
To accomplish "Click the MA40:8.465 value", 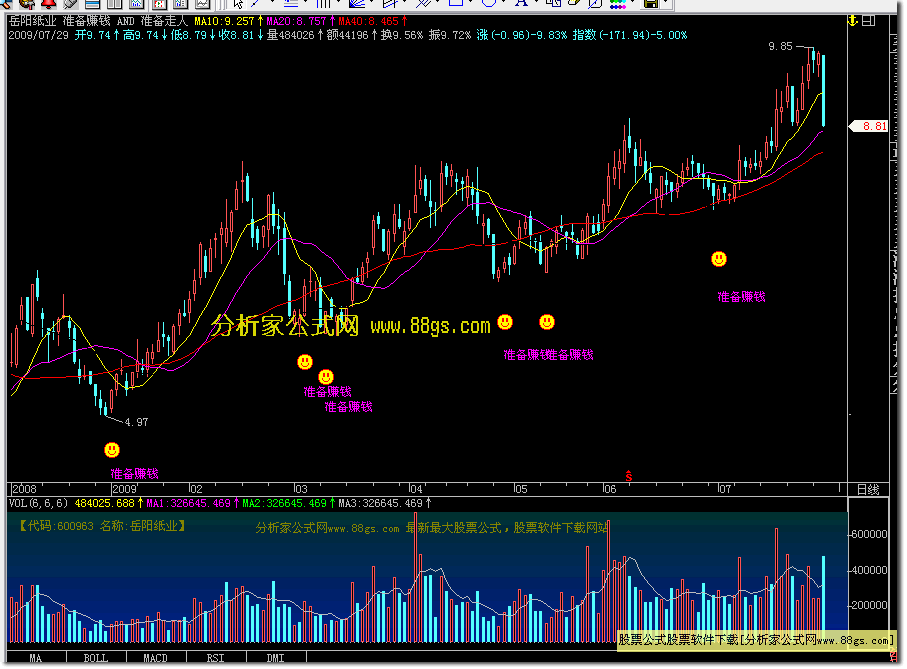I will (368, 21).
